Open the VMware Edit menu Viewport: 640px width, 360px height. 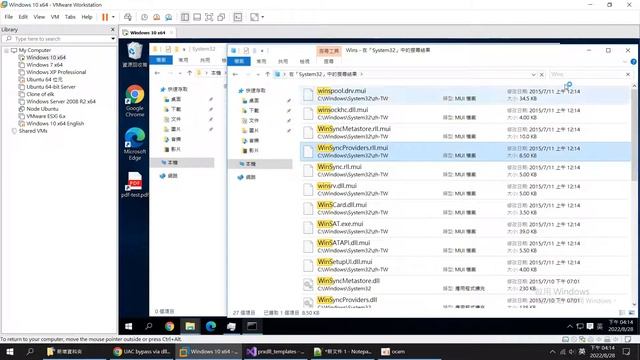pyautogui.click(x=23, y=17)
